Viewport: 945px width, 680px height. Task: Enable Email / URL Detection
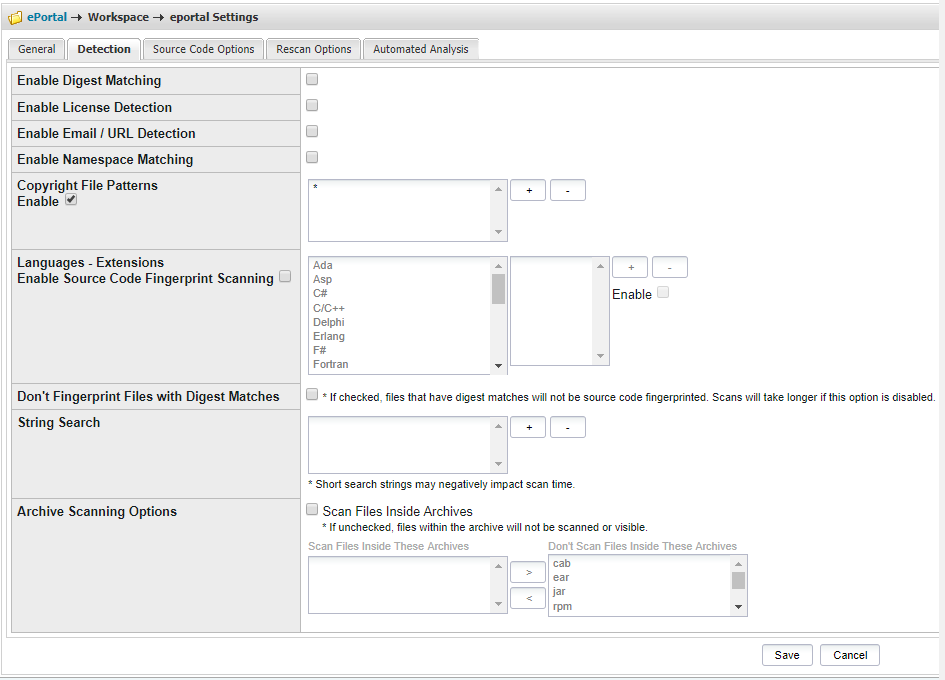coord(311,130)
